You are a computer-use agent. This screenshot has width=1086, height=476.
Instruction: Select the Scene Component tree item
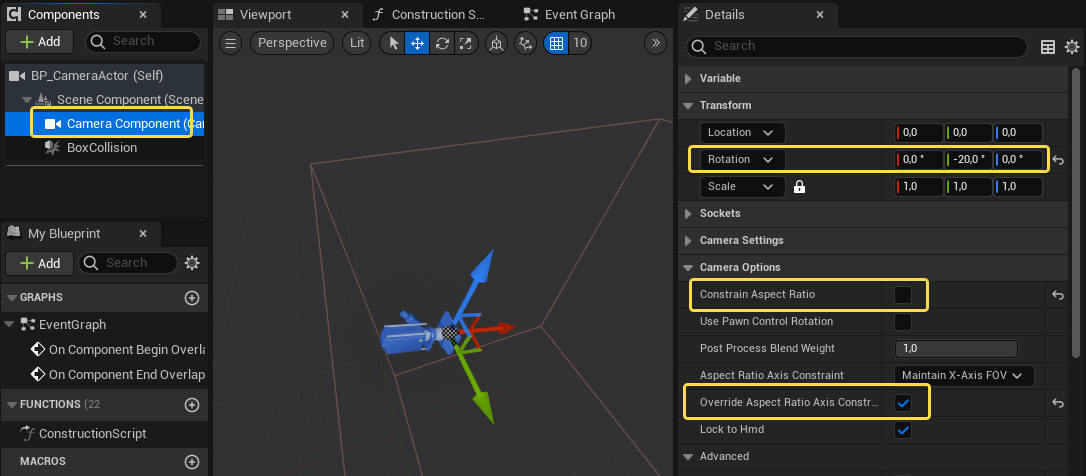[x=105, y=100]
